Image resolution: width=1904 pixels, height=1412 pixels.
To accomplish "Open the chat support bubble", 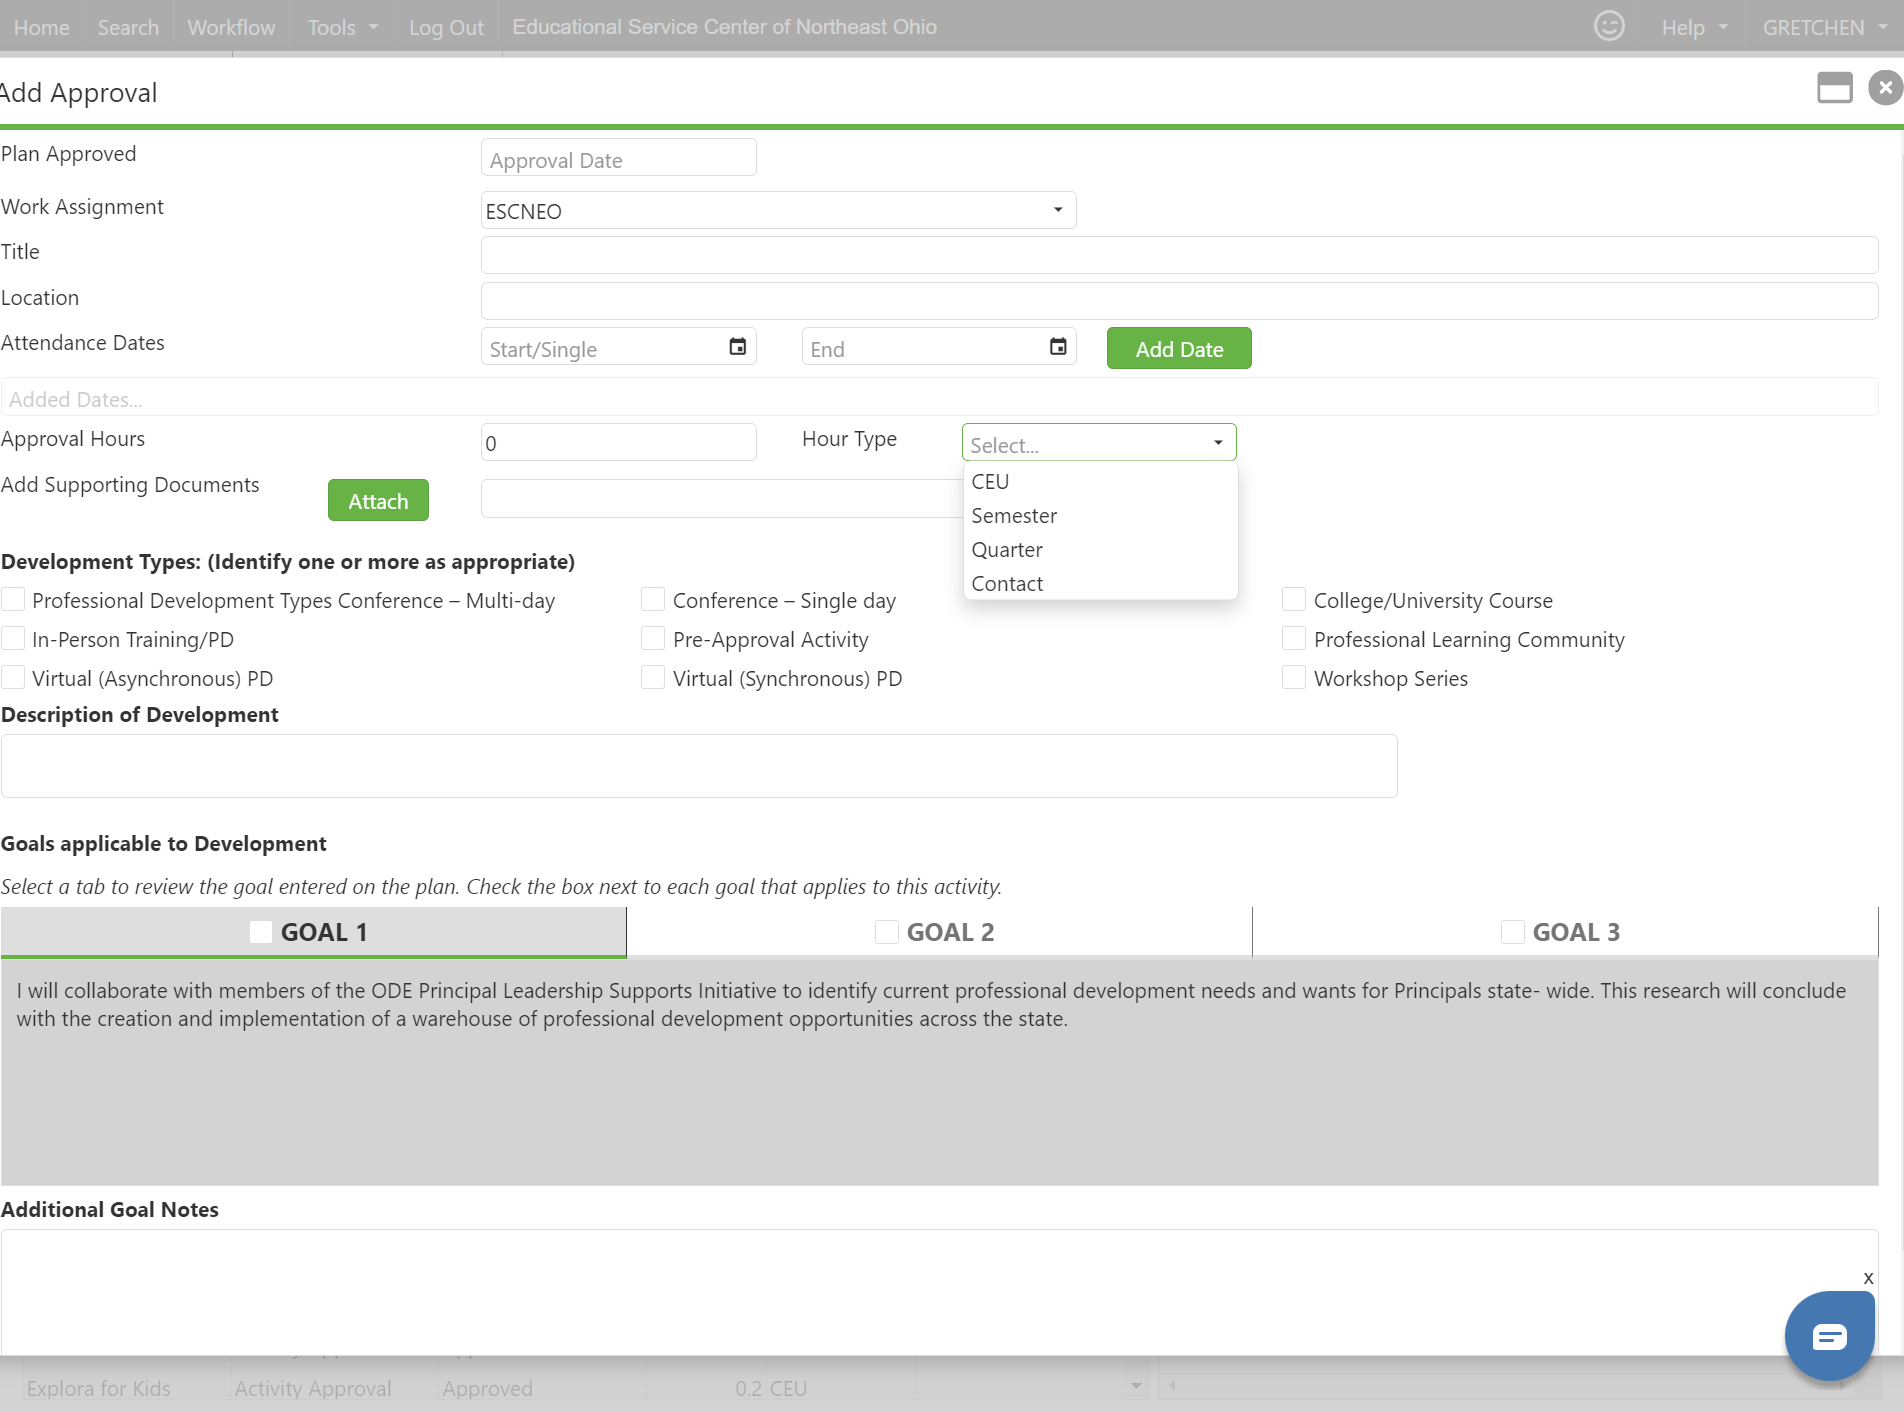I will click(x=1829, y=1336).
